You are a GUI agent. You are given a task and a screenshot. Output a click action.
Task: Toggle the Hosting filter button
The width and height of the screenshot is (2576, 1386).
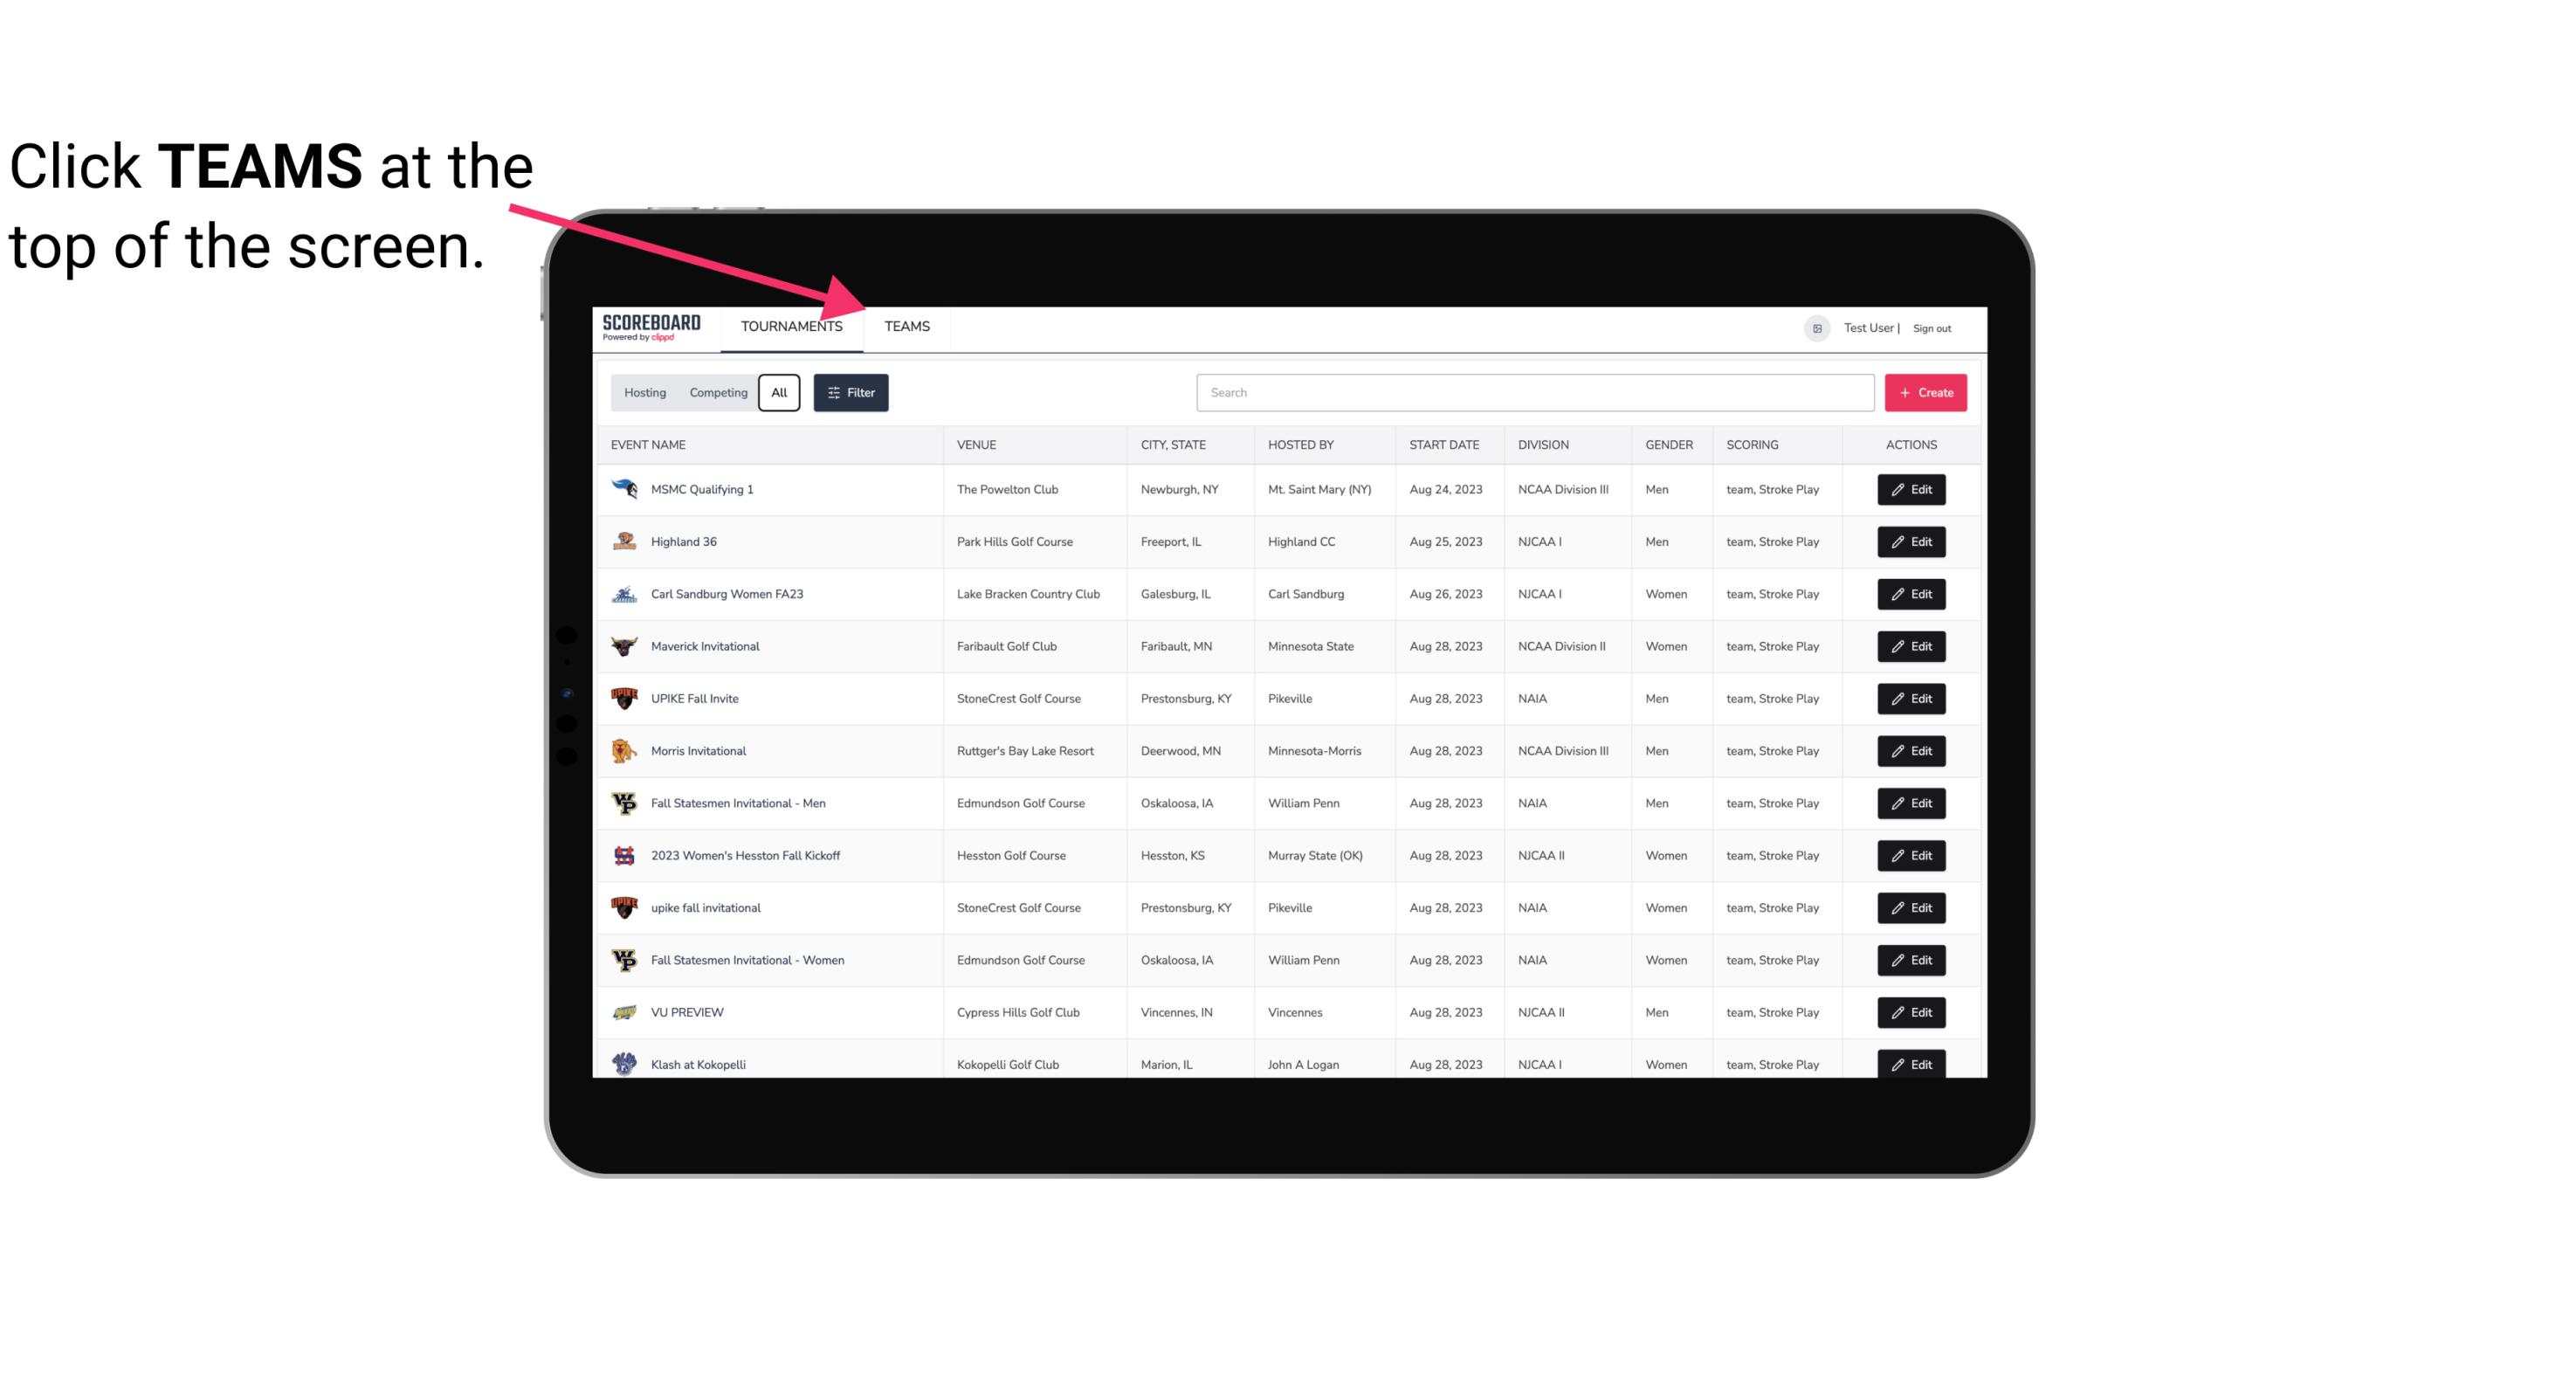point(644,393)
